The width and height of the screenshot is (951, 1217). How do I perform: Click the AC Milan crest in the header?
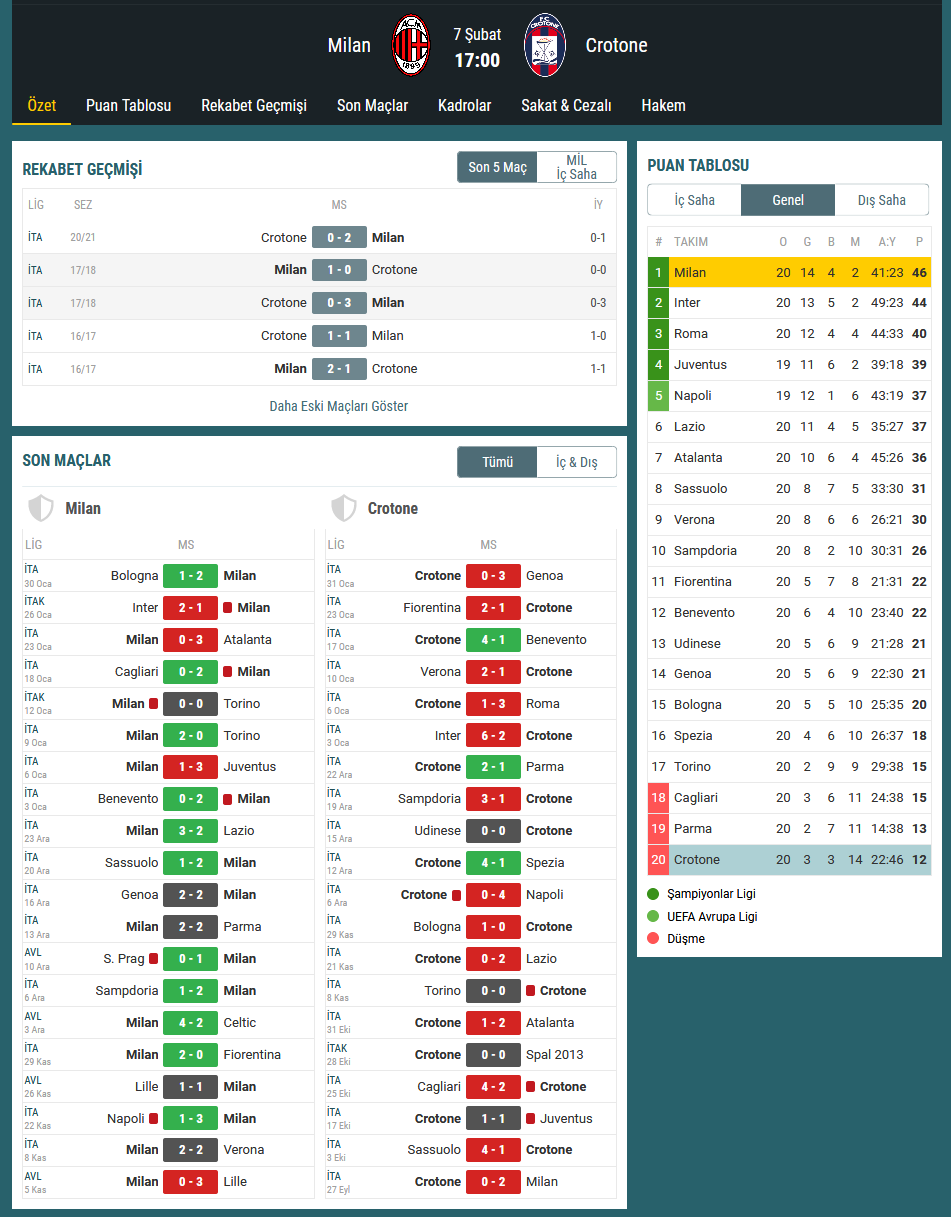point(411,45)
